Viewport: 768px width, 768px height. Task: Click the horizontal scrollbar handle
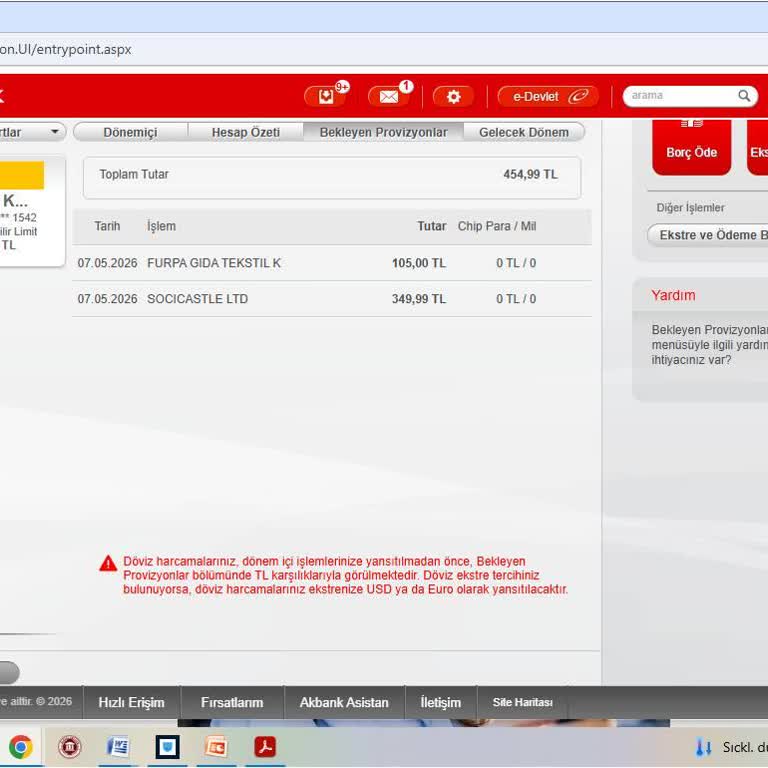tap(9, 672)
